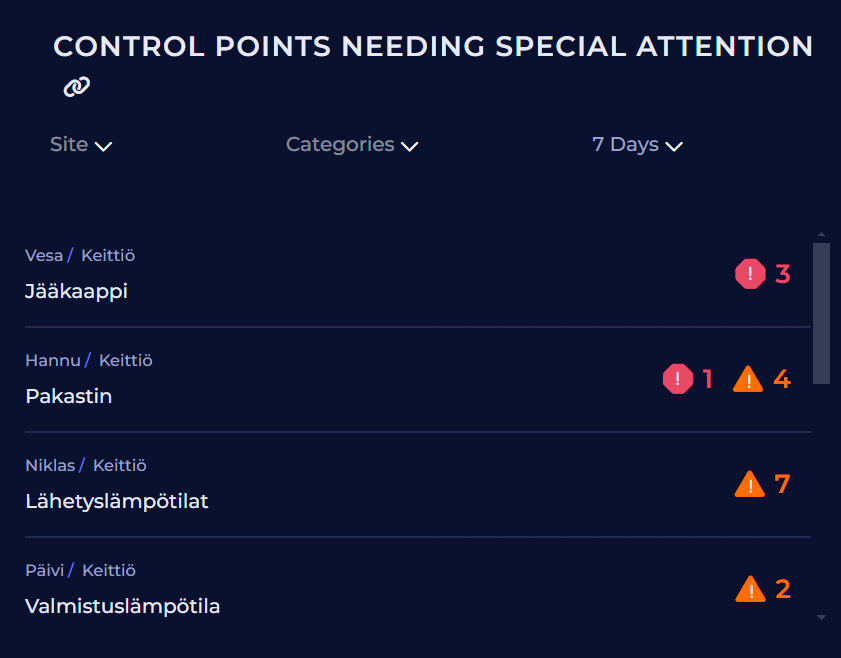
Task: Expand the Categories filter dropdown
Action: click(x=351, y=145)
